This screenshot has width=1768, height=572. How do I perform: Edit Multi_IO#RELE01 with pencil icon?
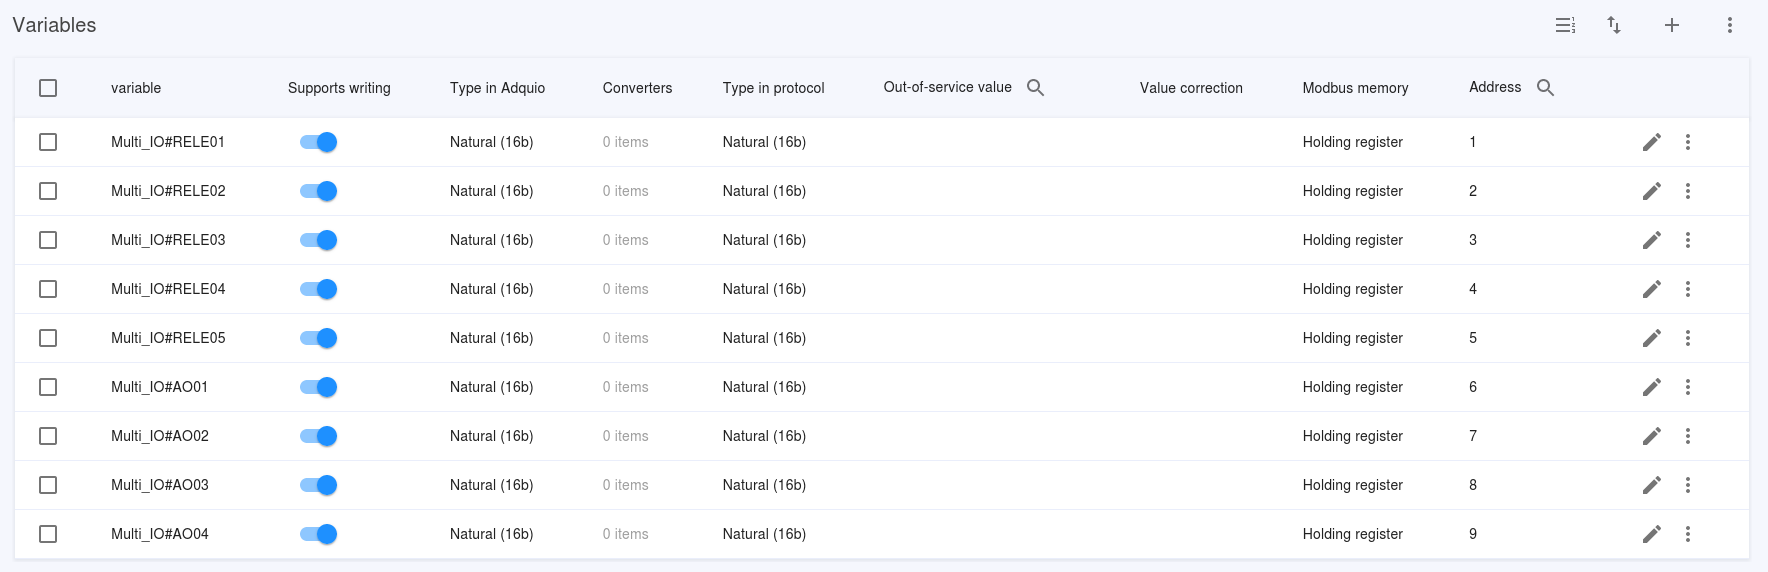[1651, 142]
